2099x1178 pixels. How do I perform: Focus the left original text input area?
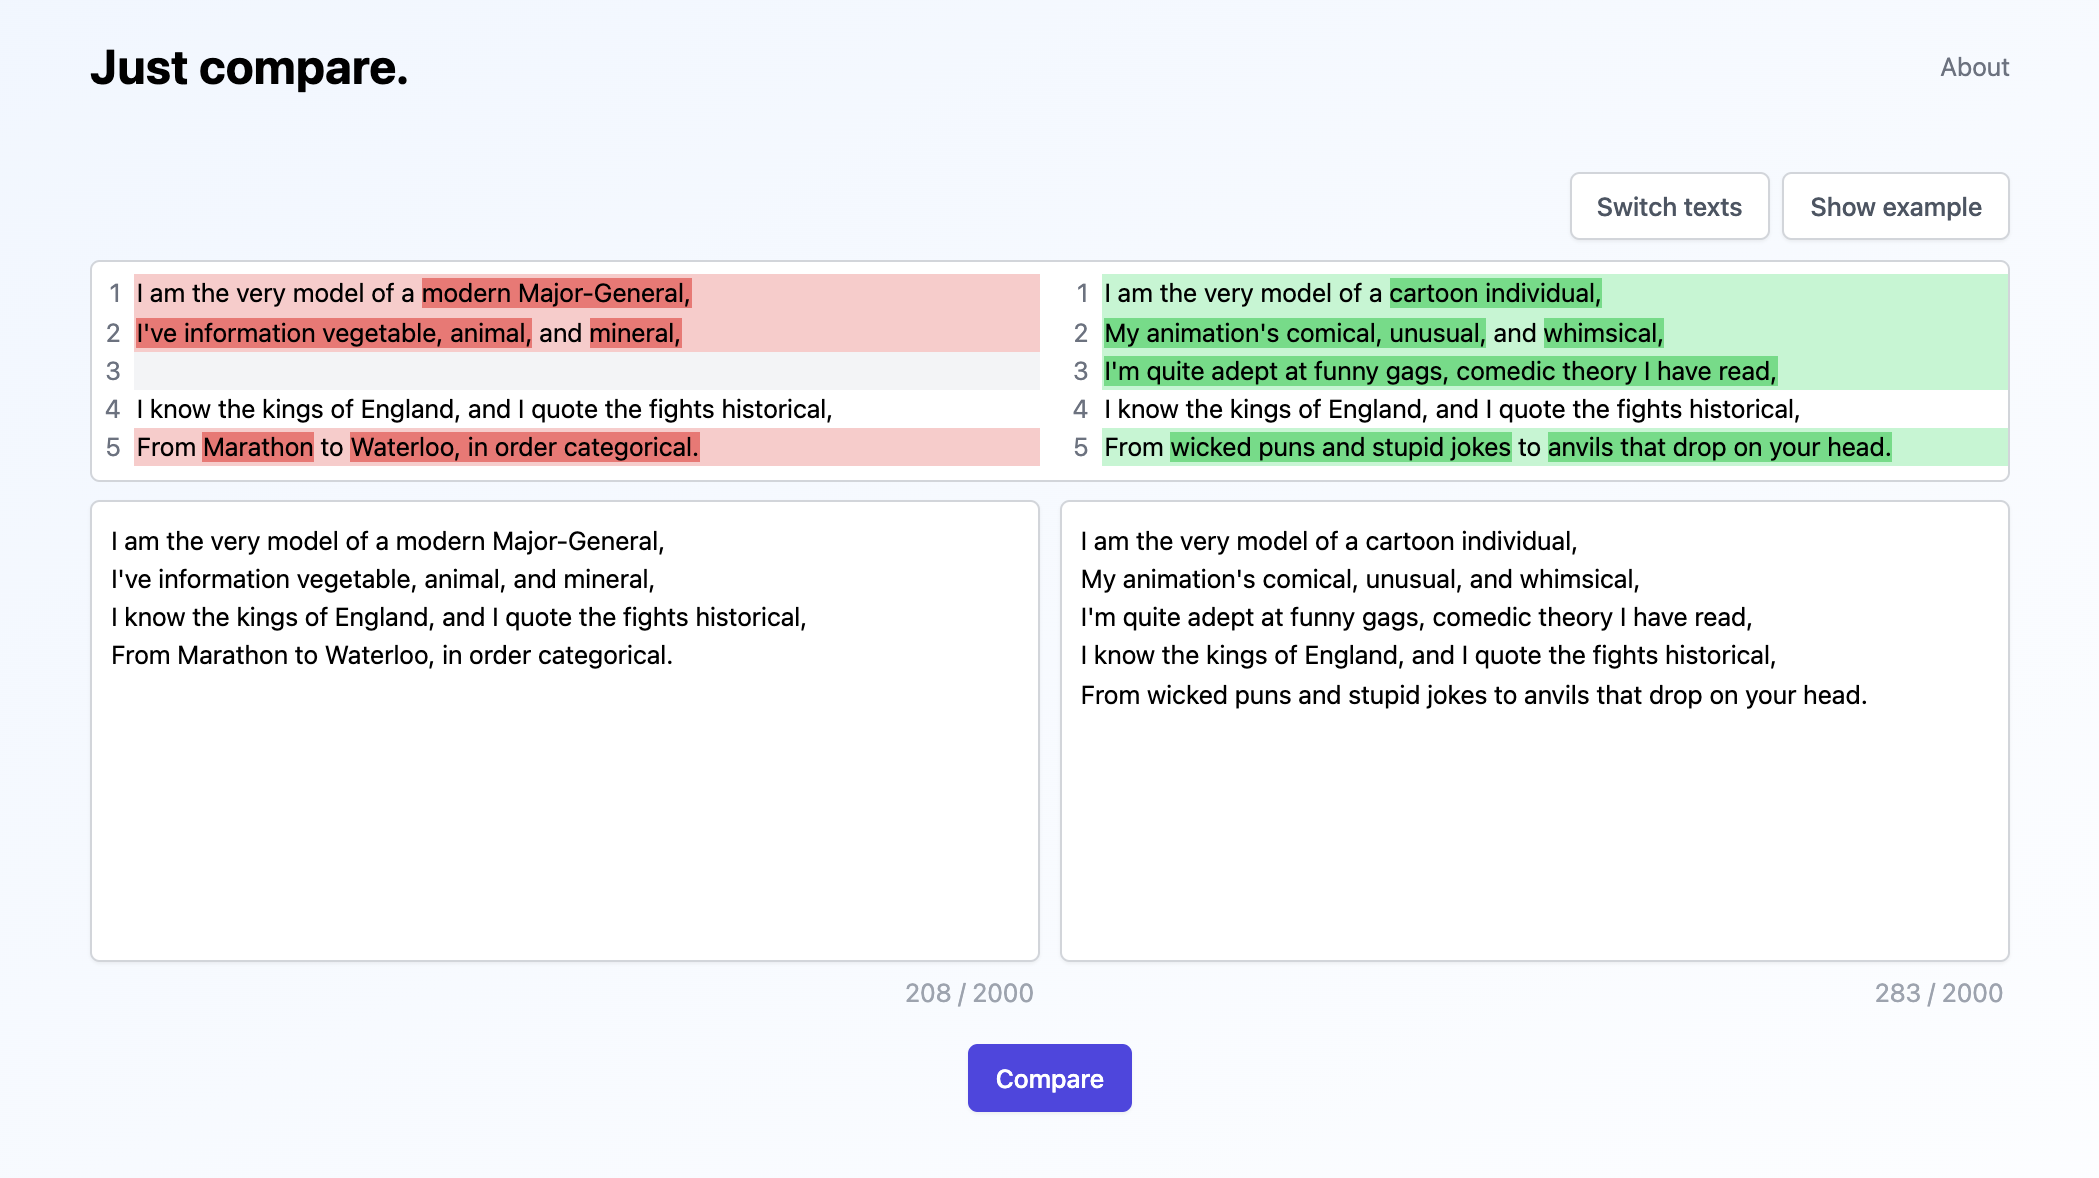point(565,800)
